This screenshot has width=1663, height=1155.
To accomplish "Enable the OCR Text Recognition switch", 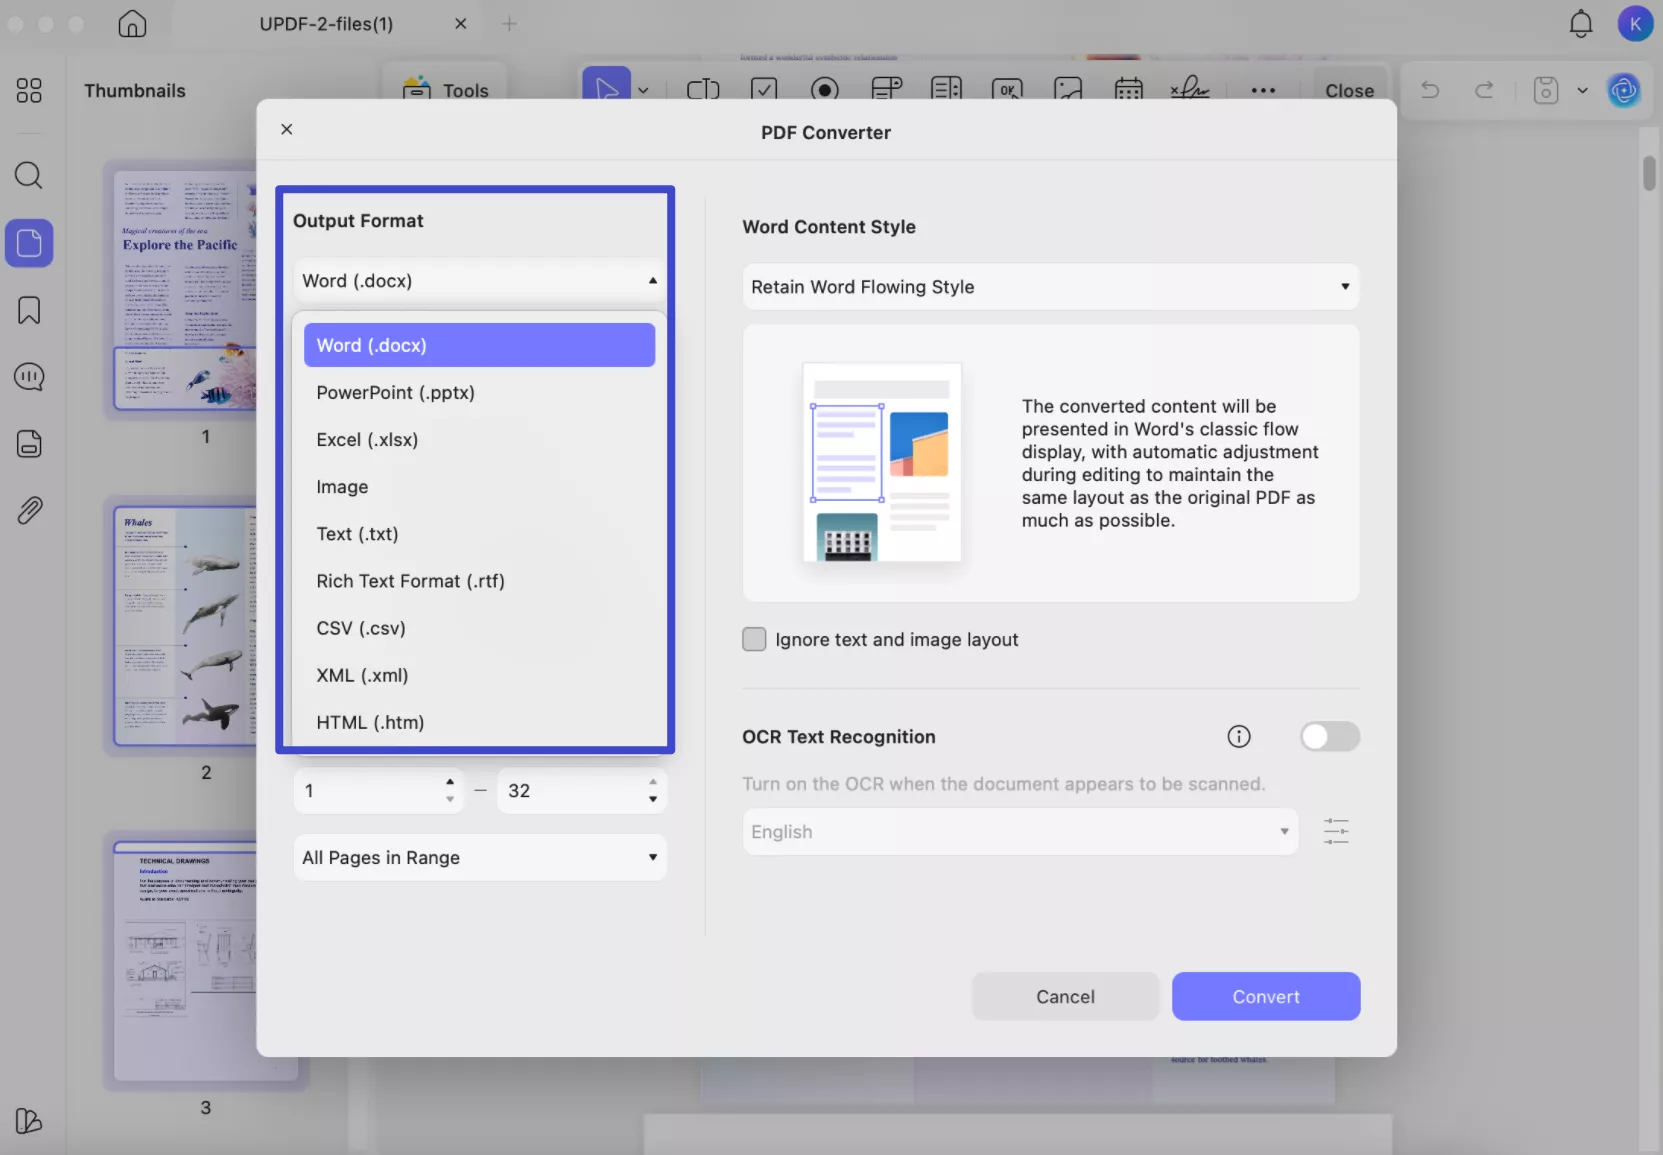I will (x=1330, y=737).
